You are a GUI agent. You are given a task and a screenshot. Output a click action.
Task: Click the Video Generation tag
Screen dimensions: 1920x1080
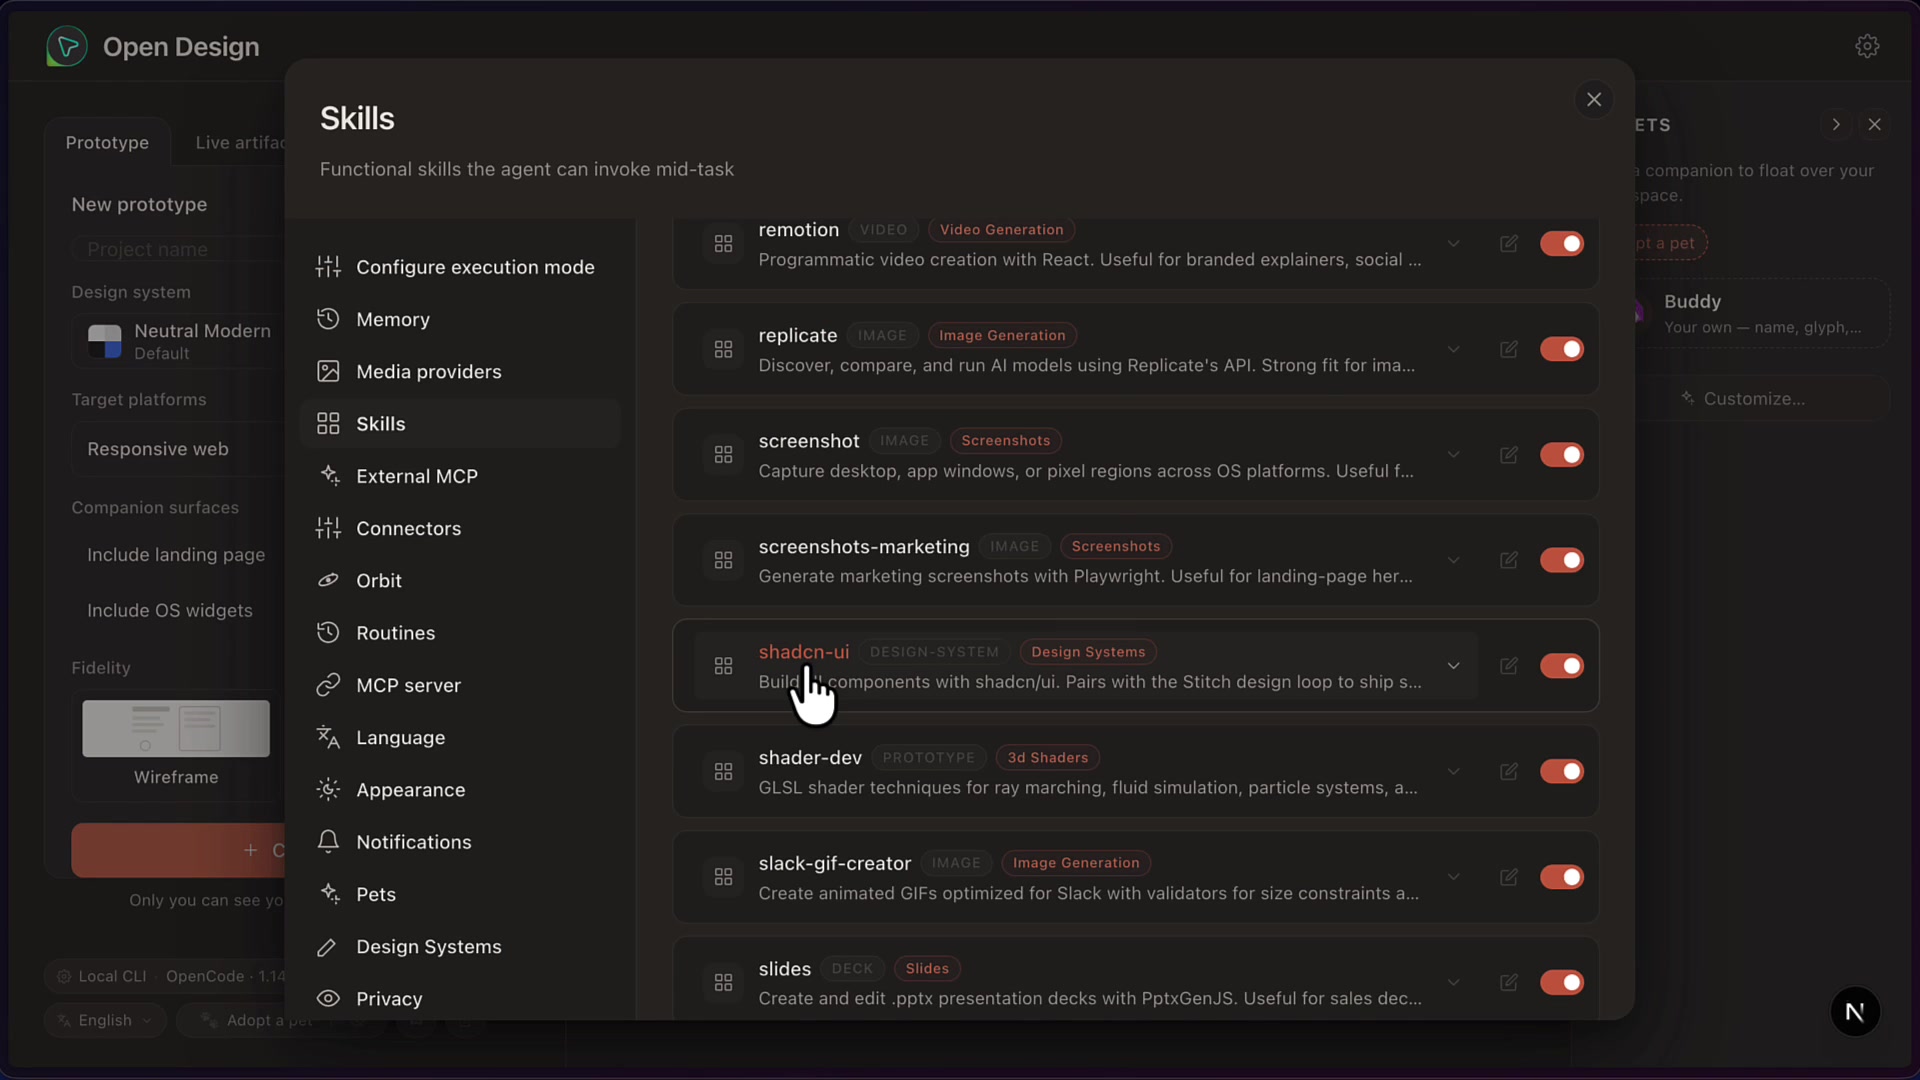[1001, 230]
